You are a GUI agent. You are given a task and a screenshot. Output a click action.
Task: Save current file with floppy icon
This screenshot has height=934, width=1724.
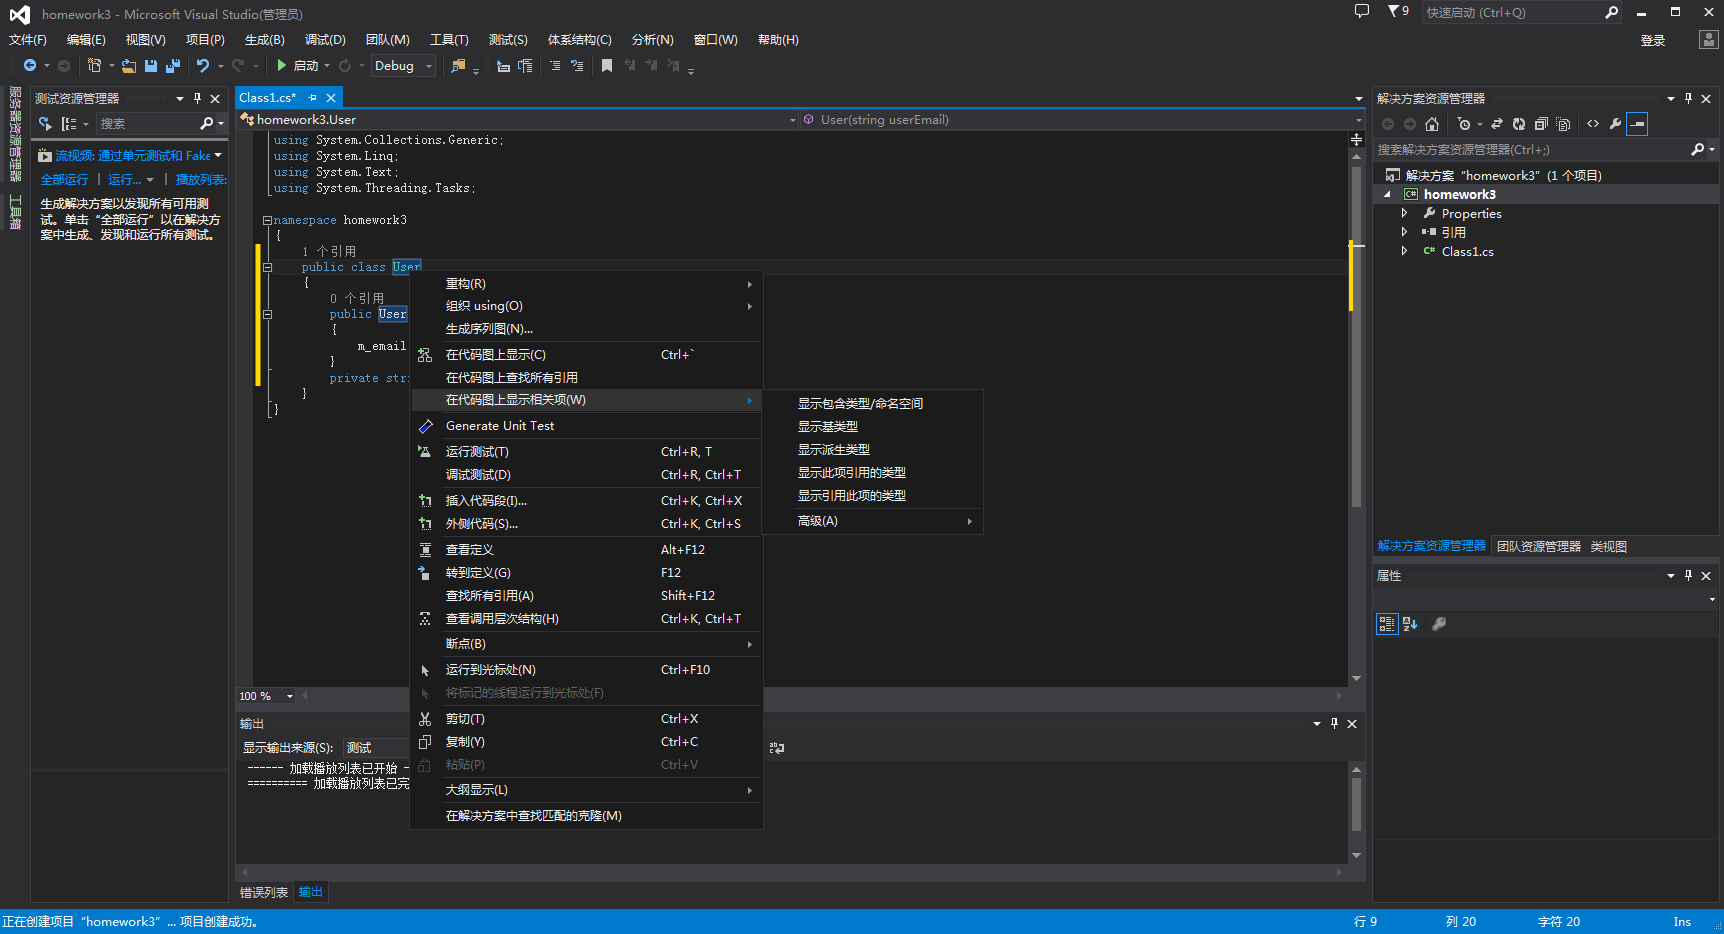pos(151,66)
